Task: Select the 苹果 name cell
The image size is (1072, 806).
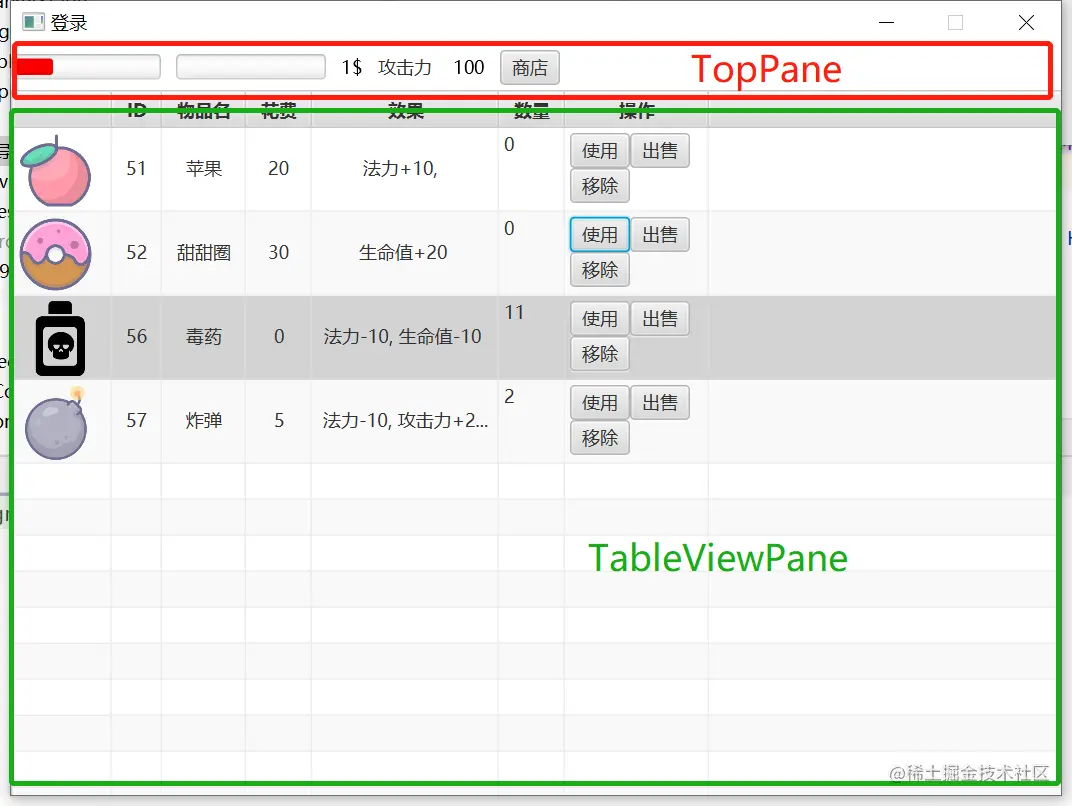Action: click(204, 169)
